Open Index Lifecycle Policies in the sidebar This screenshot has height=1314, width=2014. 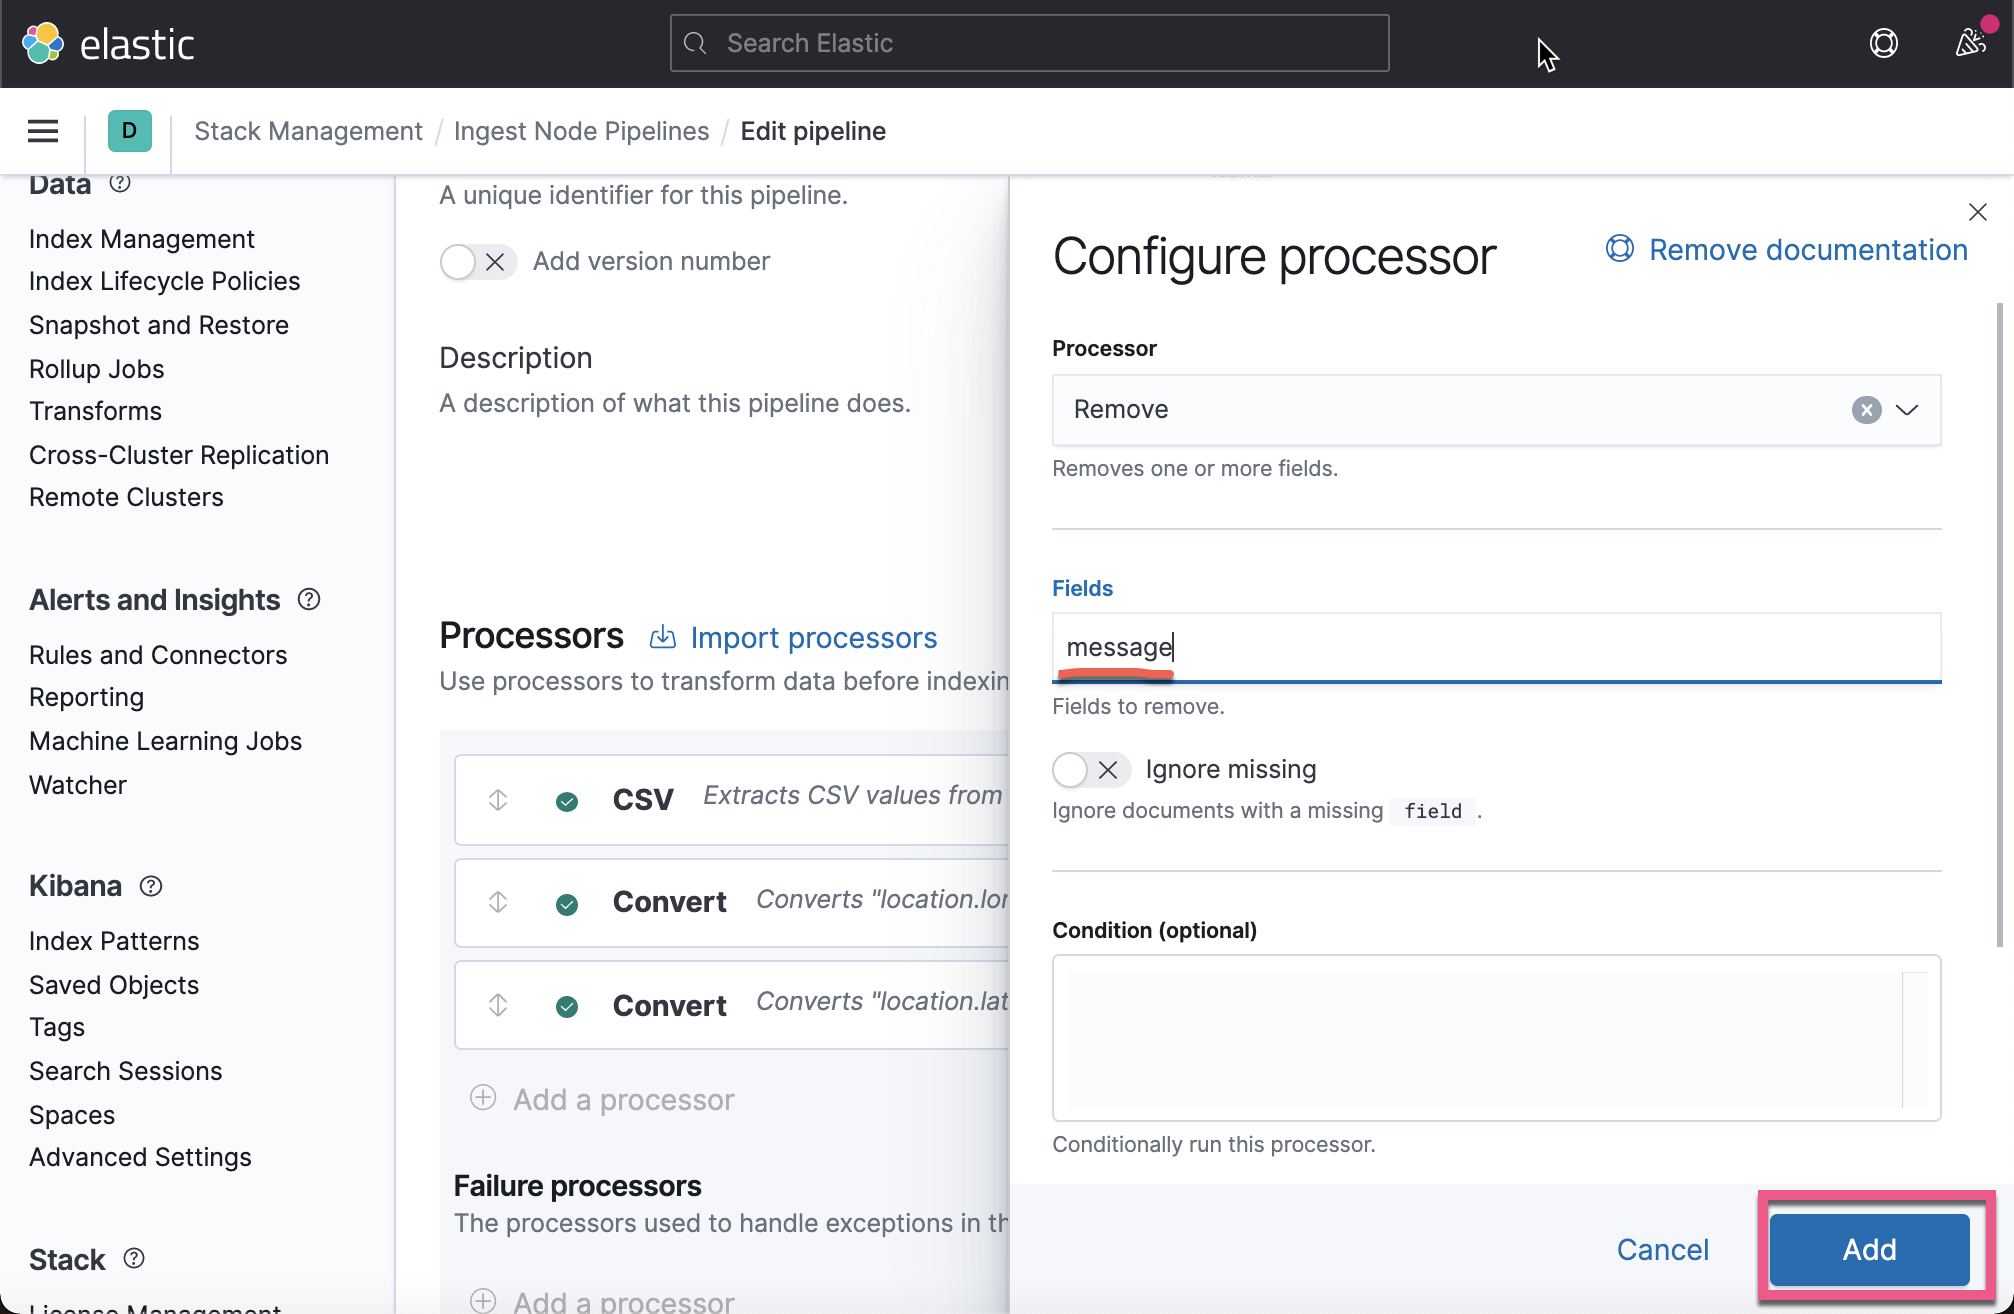click(164, 281)
